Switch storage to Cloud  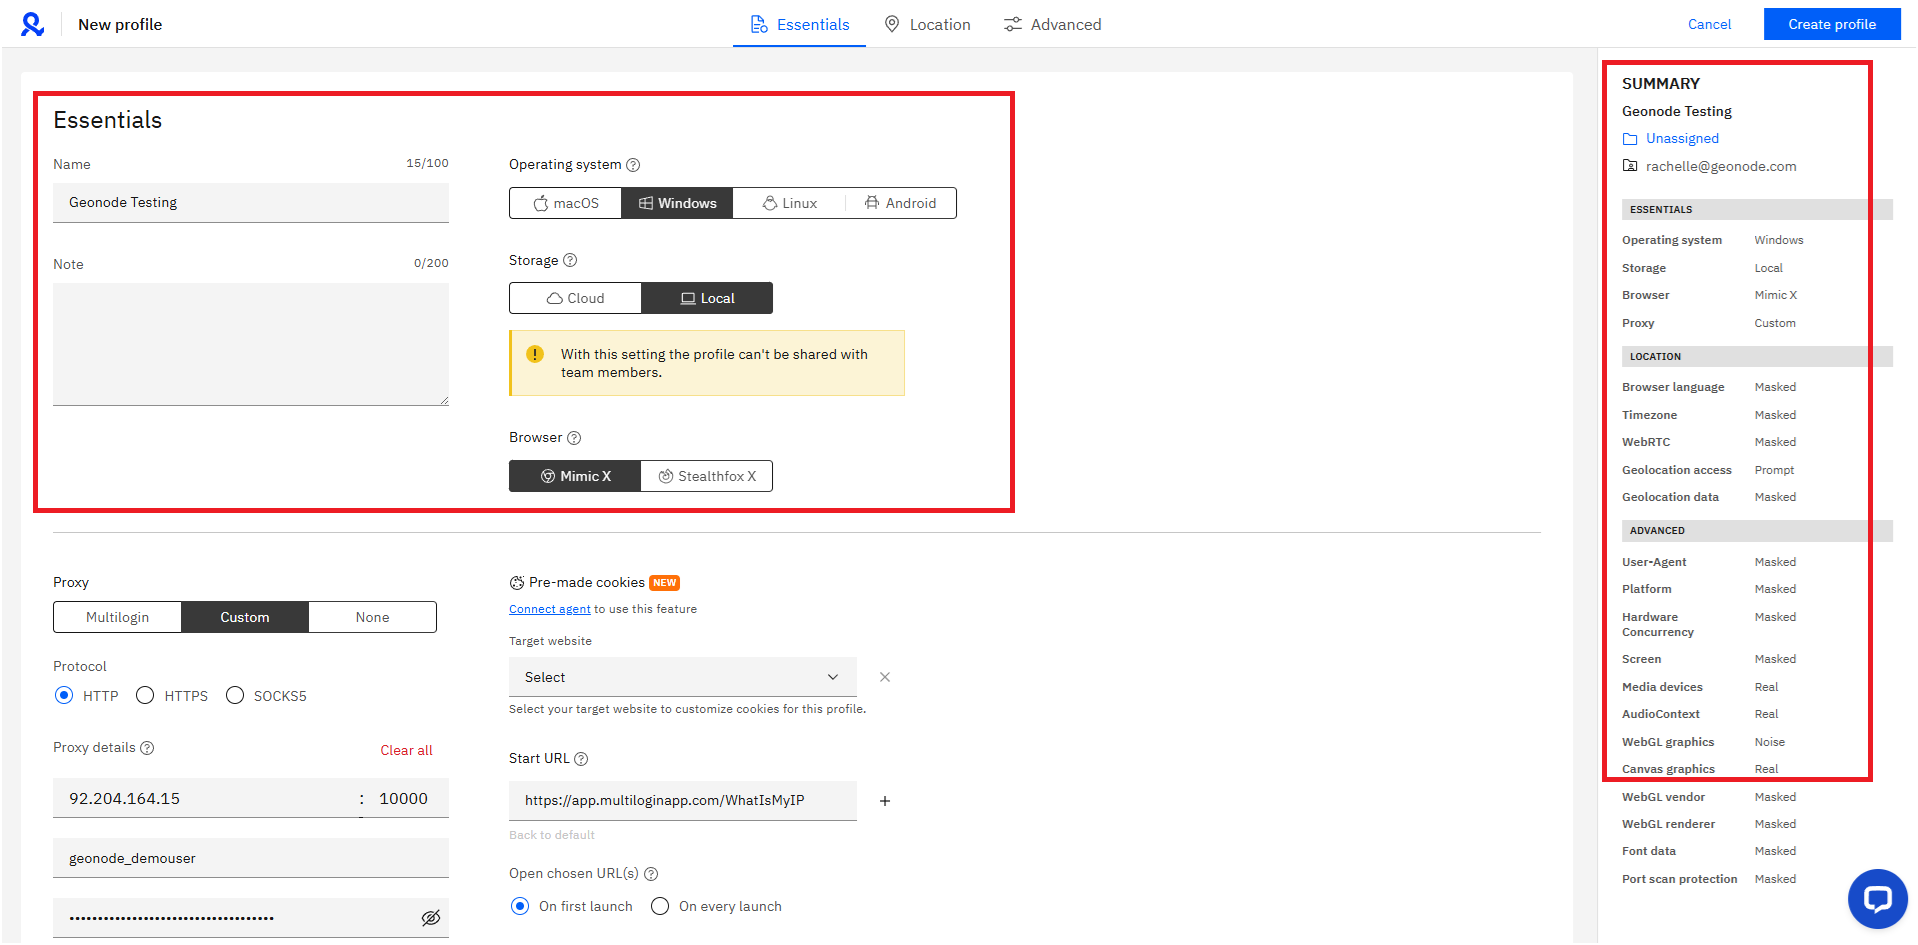(x=575, y=297)
